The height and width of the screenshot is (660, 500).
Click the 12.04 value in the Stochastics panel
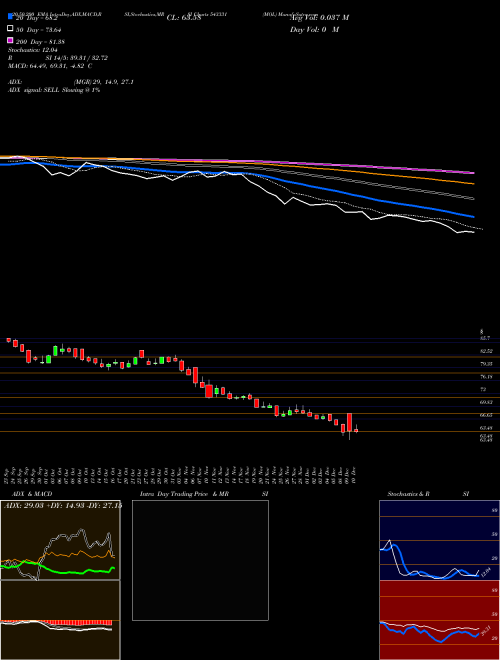(487, 572)
